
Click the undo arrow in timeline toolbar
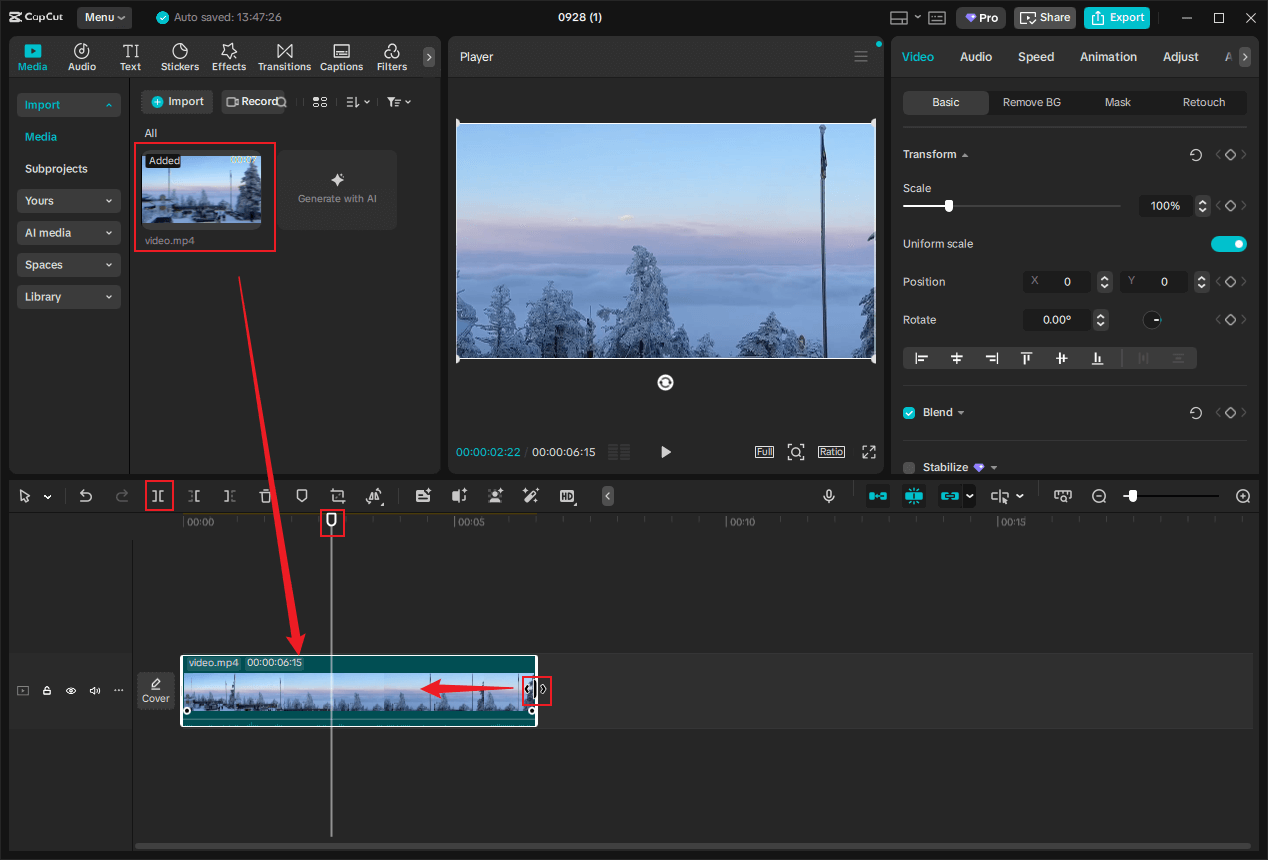click(x=86, y=496)
